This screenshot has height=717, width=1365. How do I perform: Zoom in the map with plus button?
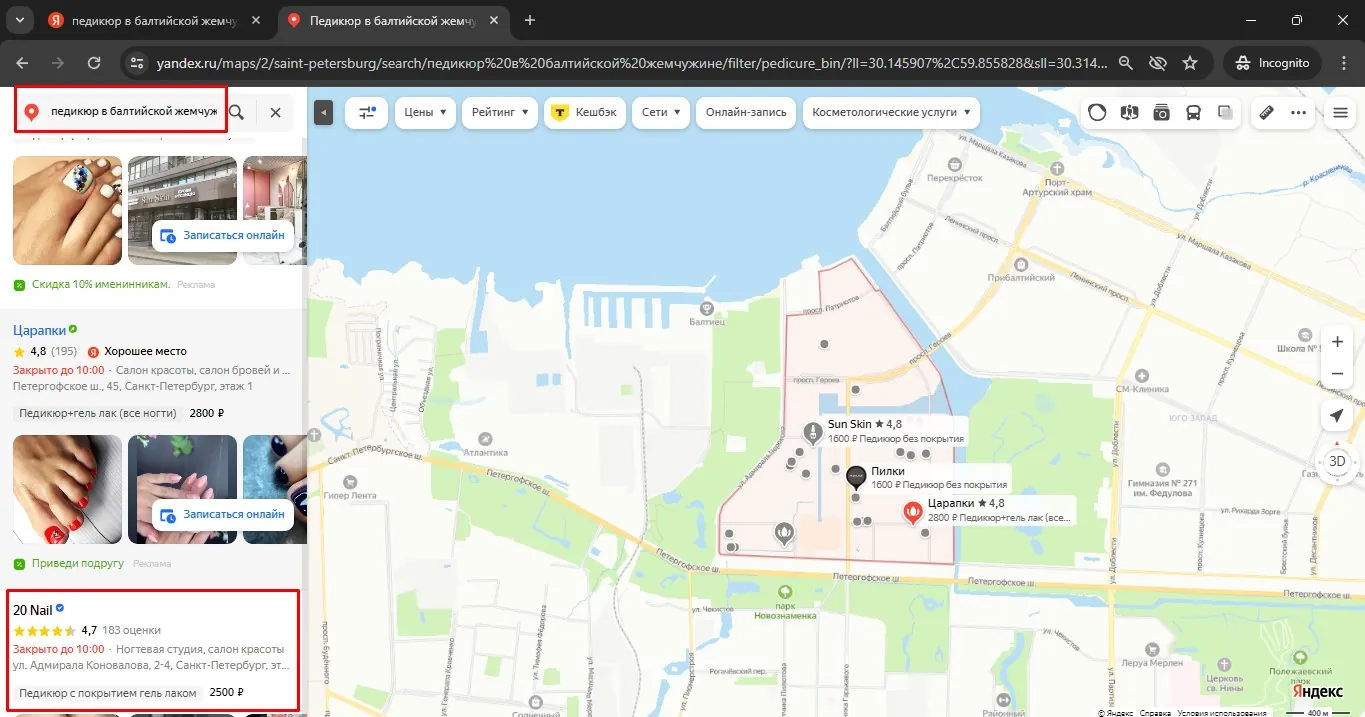click(1337, 342)
